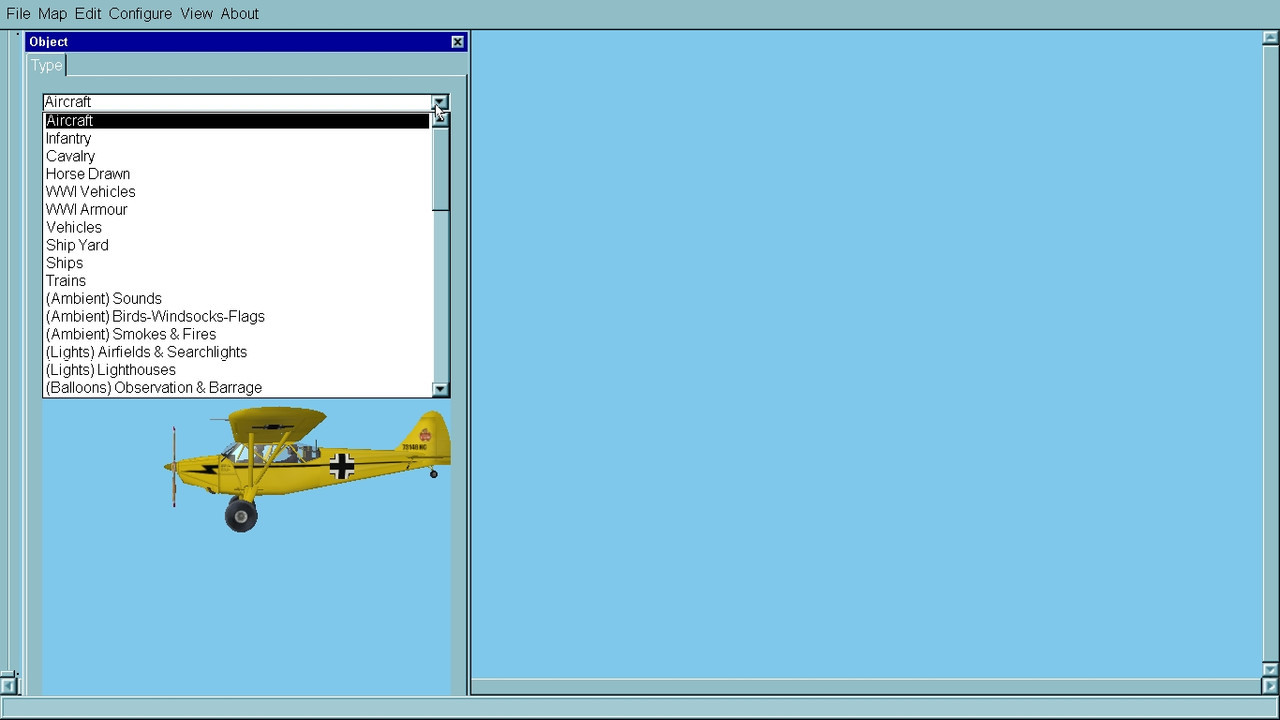Click the scroll left arrow at bottom left
1280x720 pixels.
tap(8, 686)
